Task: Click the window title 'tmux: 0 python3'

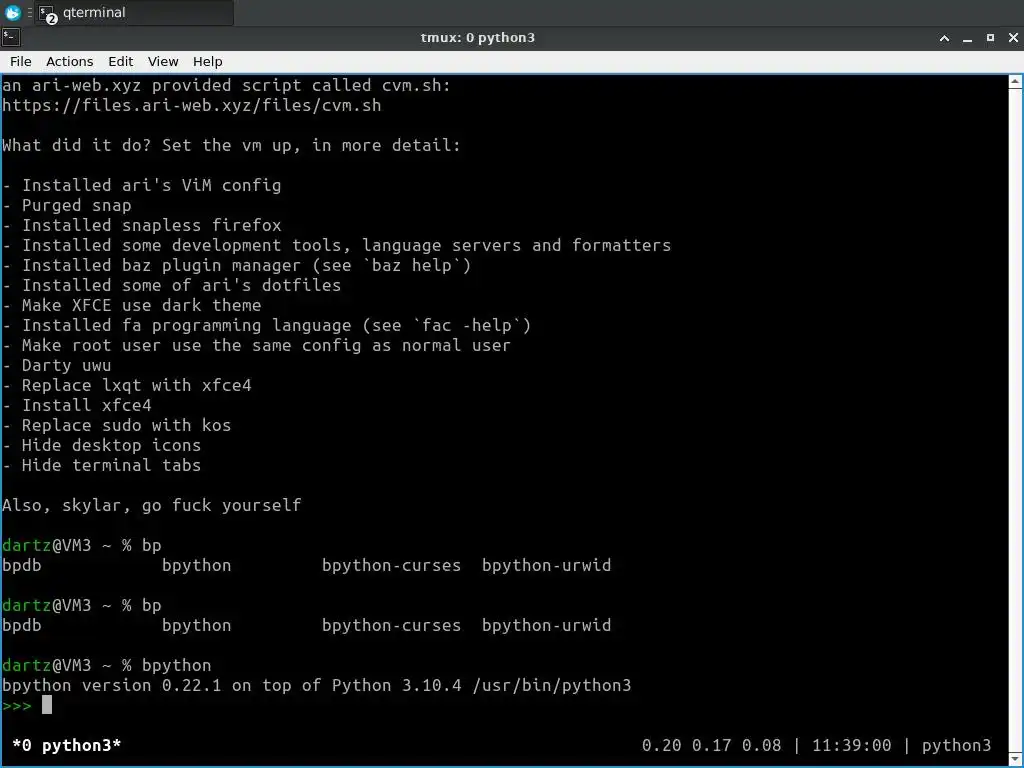Action: click(477, 38)
